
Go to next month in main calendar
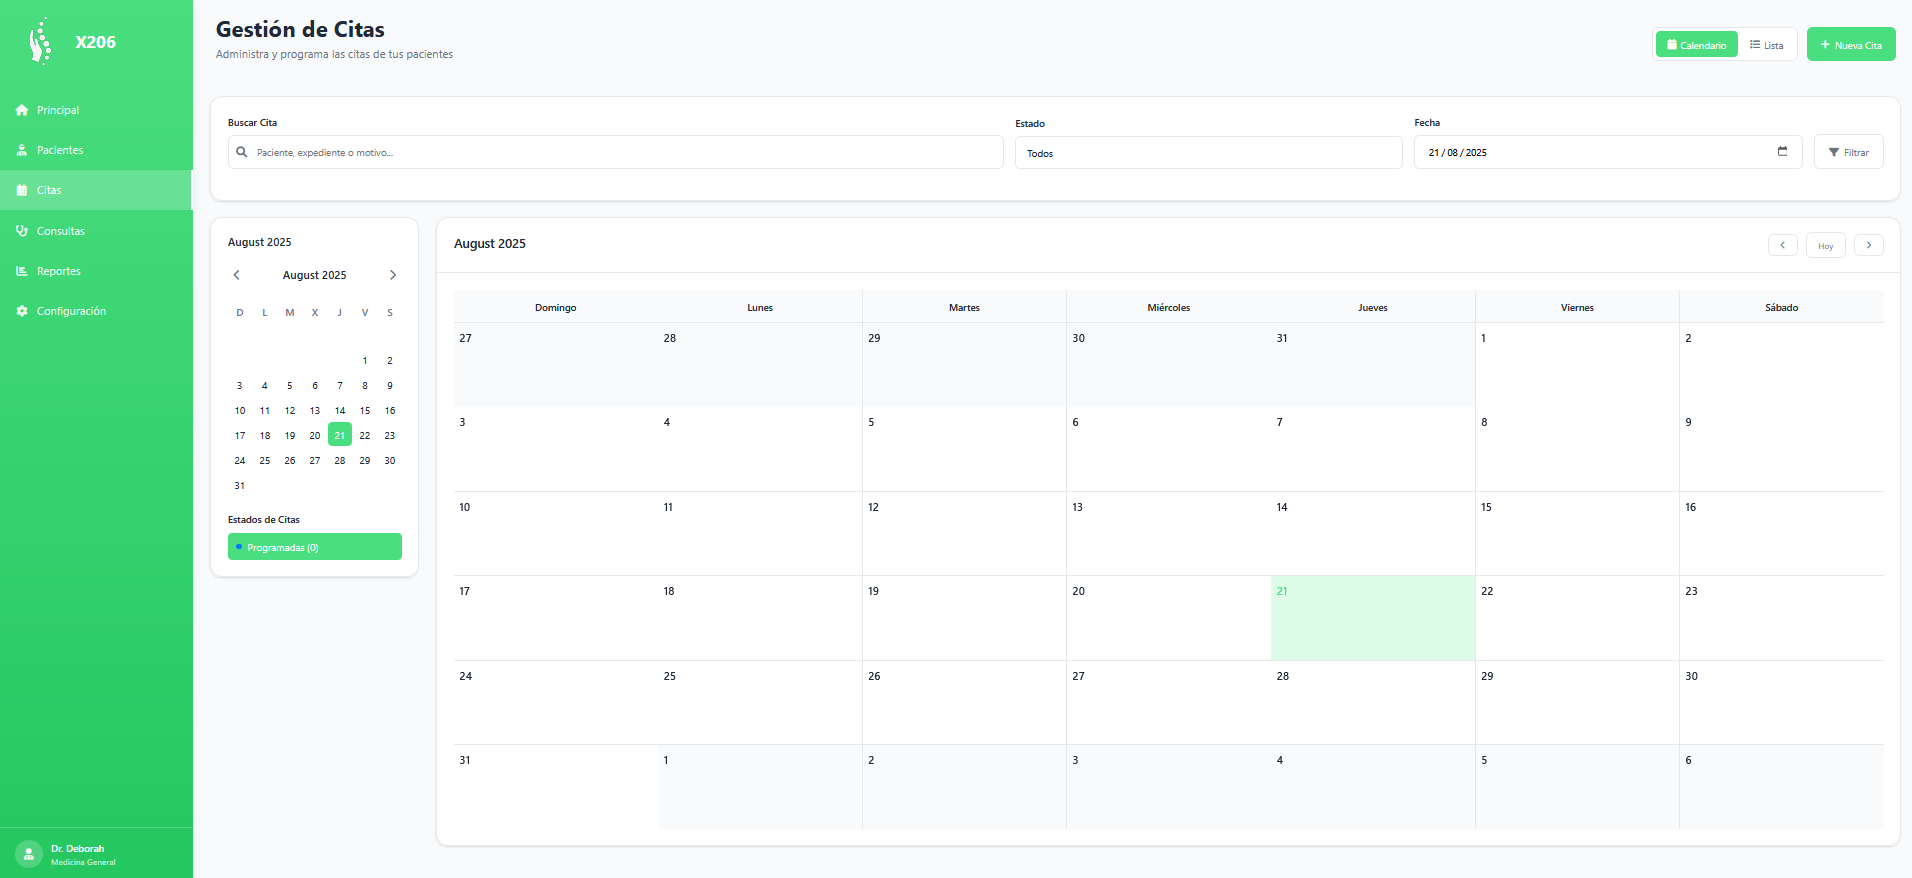[1868, 245]
